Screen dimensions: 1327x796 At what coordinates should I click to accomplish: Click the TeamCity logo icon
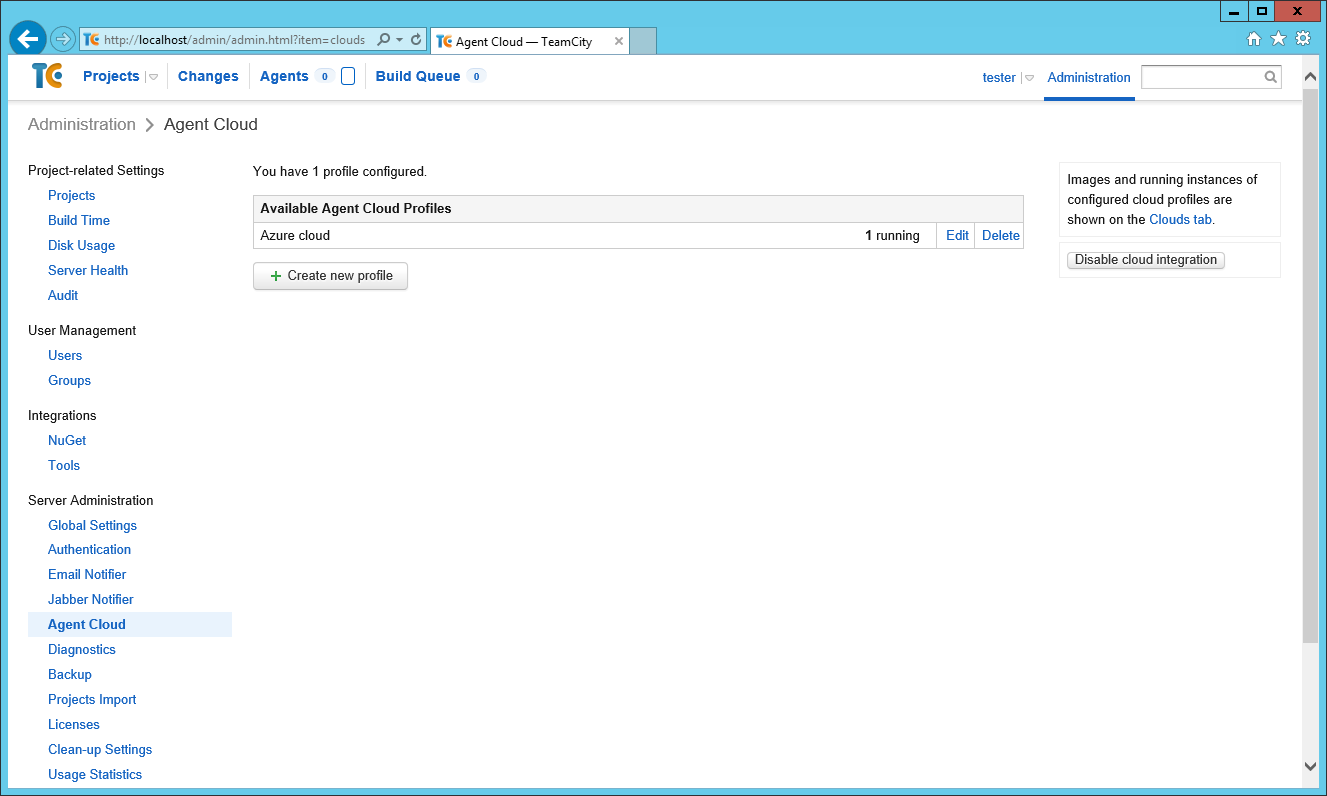(x=47, y=76)
